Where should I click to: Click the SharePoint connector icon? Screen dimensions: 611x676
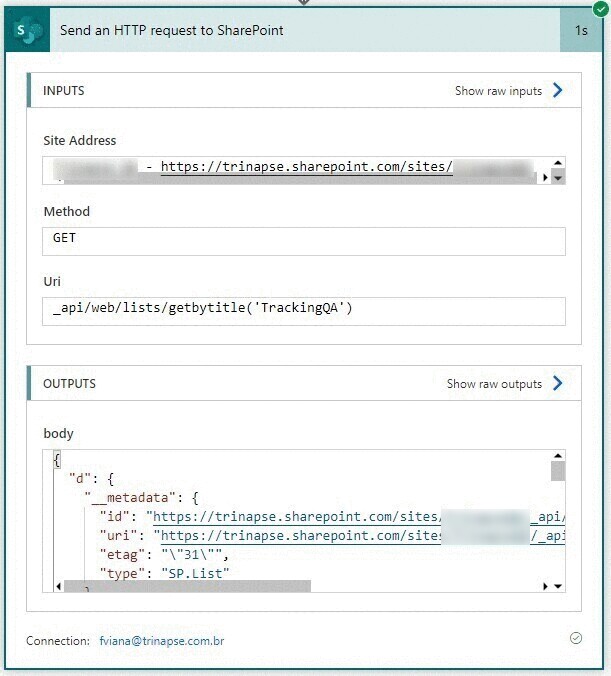coord(28,30)
